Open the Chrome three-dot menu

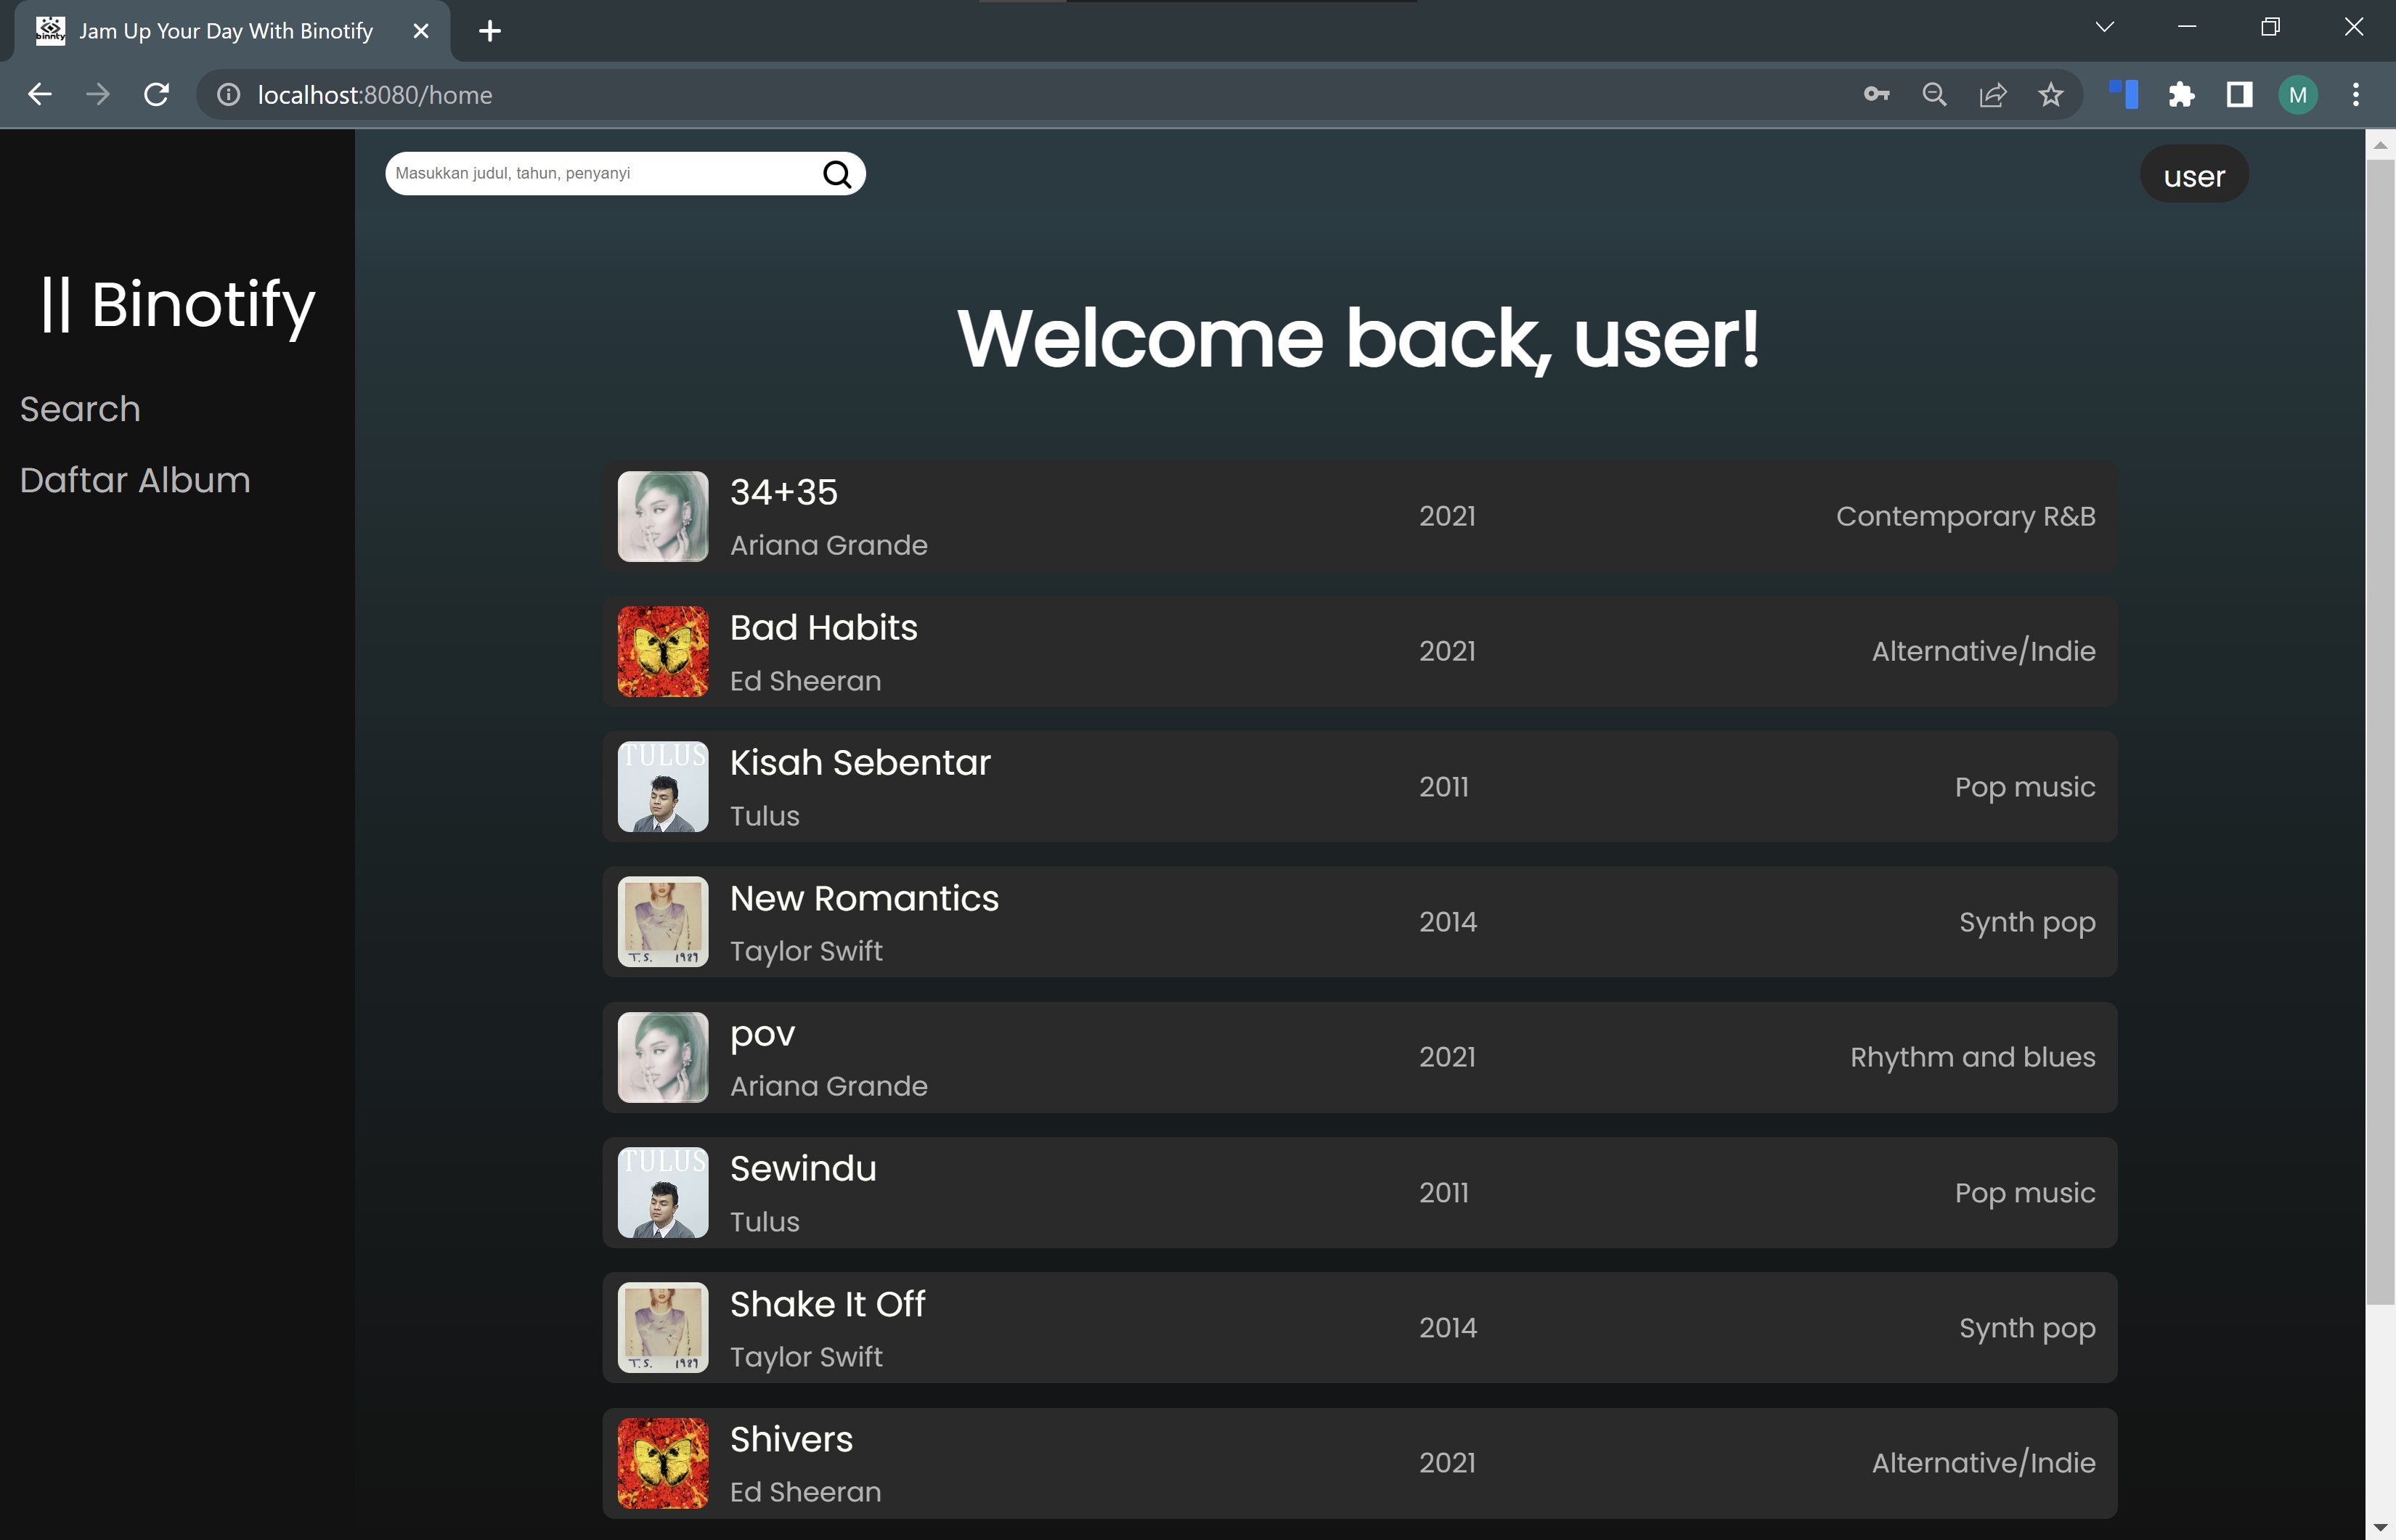pyautogui.click(x=2356, y=94)
